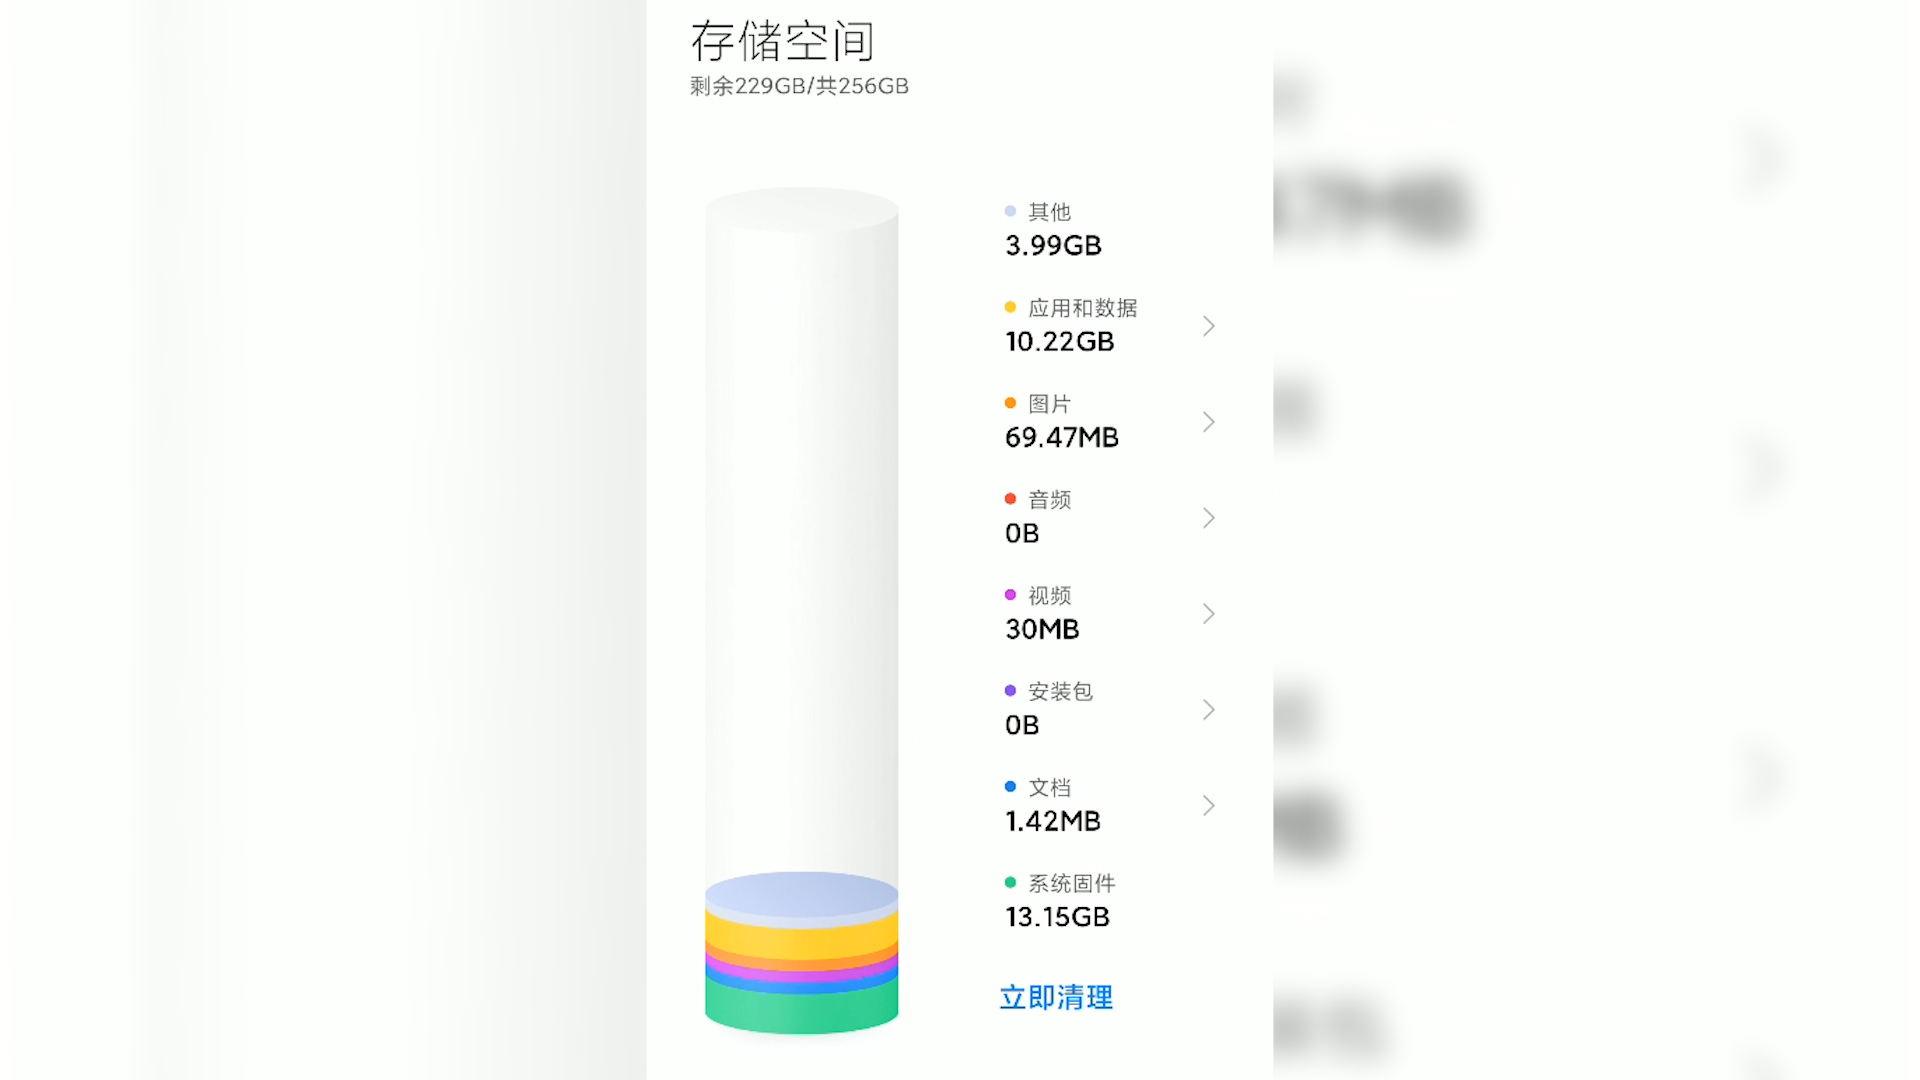Open 文档 details using the chevron
Image resolution: width=1920 pixels, height=1080 pixels.
tap(1208, 806)
